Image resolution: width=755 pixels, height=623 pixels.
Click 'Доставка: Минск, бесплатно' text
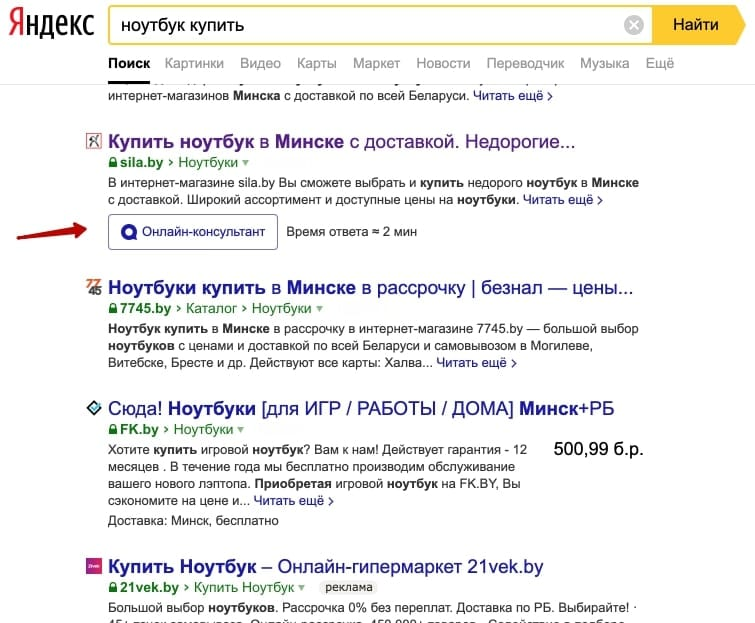click(193, 520)
